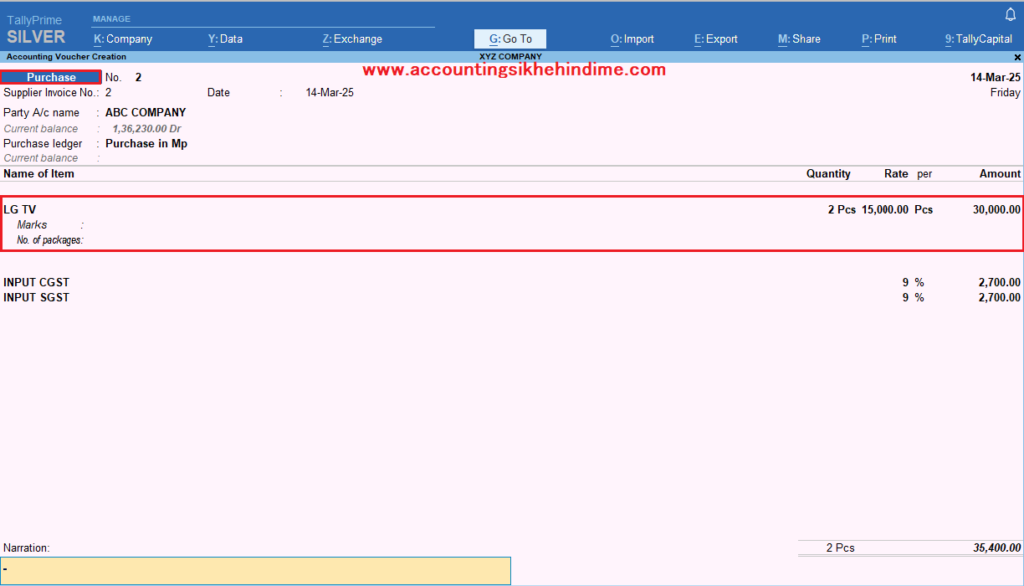Image resolution: width=1024 pixels, height=586 pixels.
Task: Click the MANAGE section label
Action: (x=112, y=19)
